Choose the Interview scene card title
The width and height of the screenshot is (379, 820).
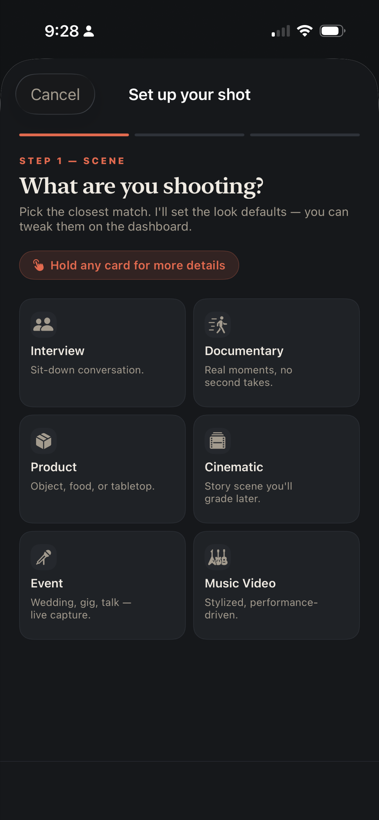(58, 351)
